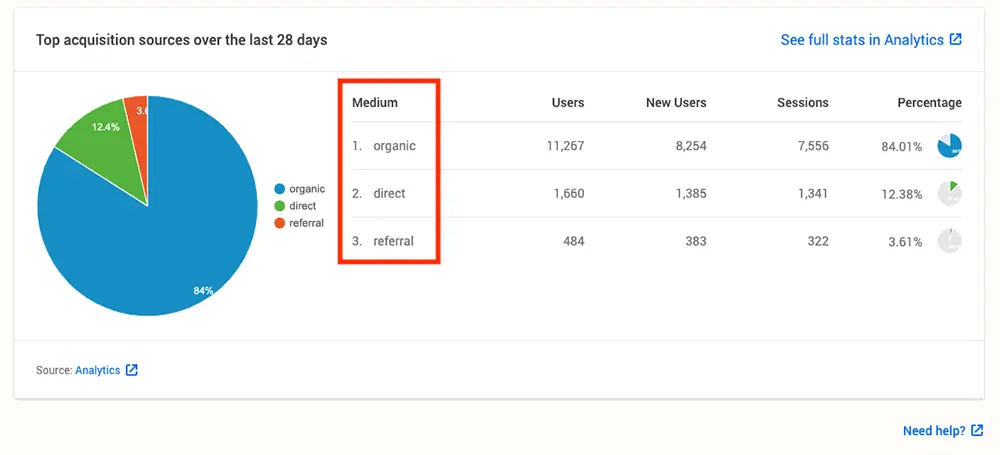Click external-link icon next to Source: Analytics
The height and width of the screenshot is (455, 1000).
[131, 369]
